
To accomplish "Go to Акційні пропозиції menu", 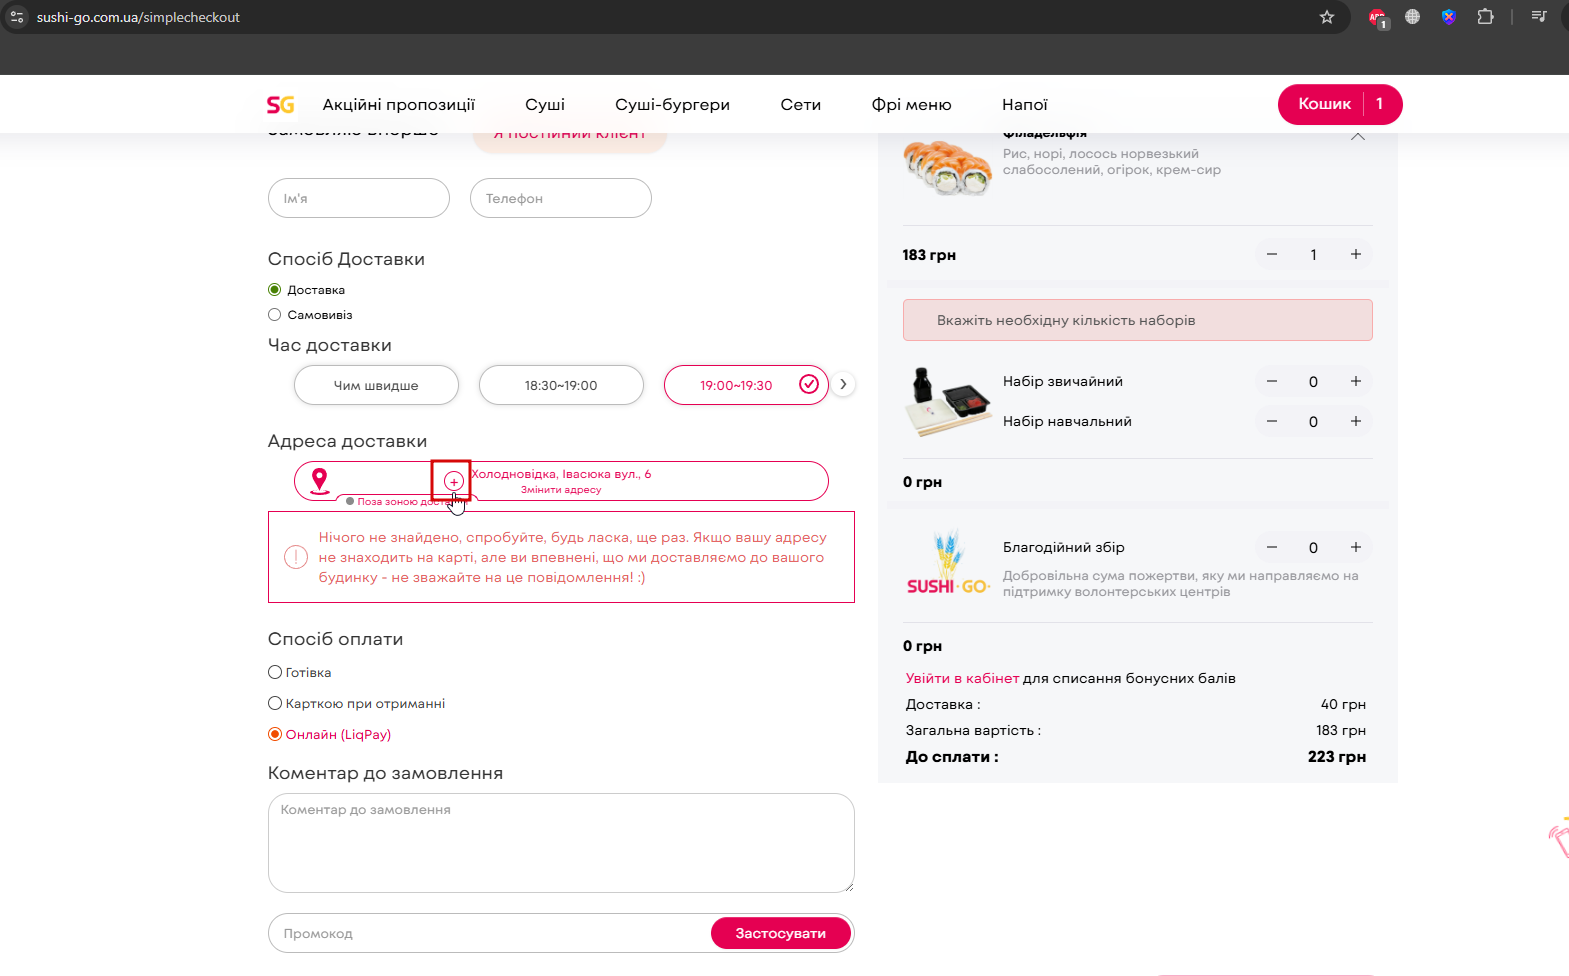I will click(398, 105).
